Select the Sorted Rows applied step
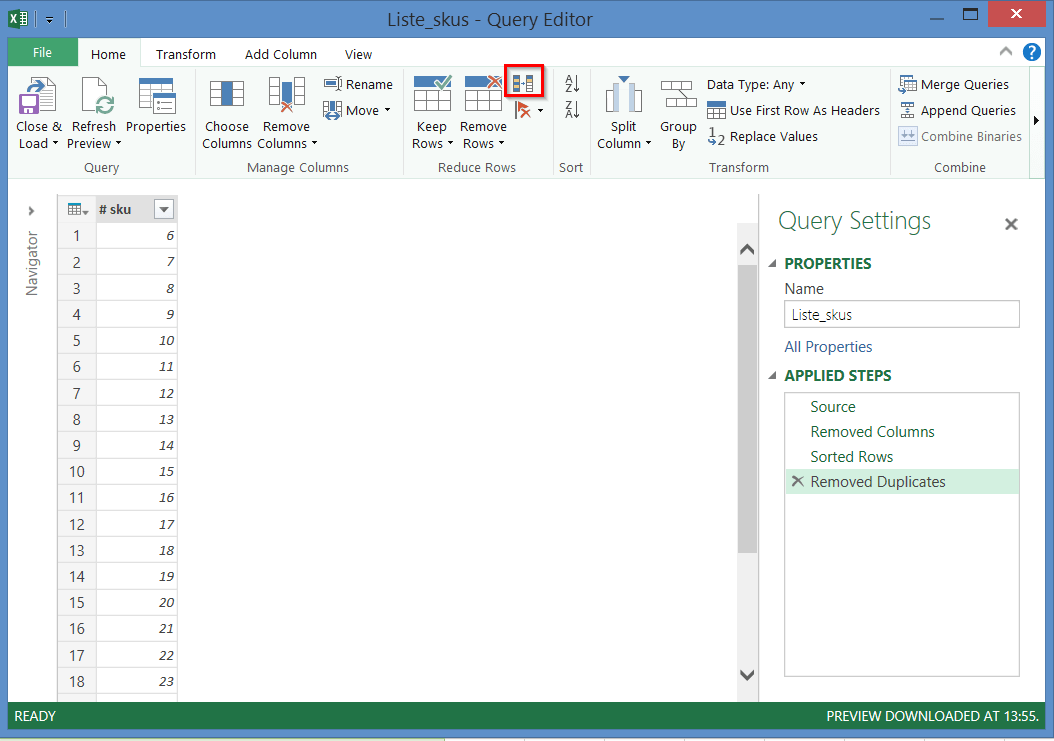Image resolution: width=1054 pixels, height=741 pixels. click(851, 457)
